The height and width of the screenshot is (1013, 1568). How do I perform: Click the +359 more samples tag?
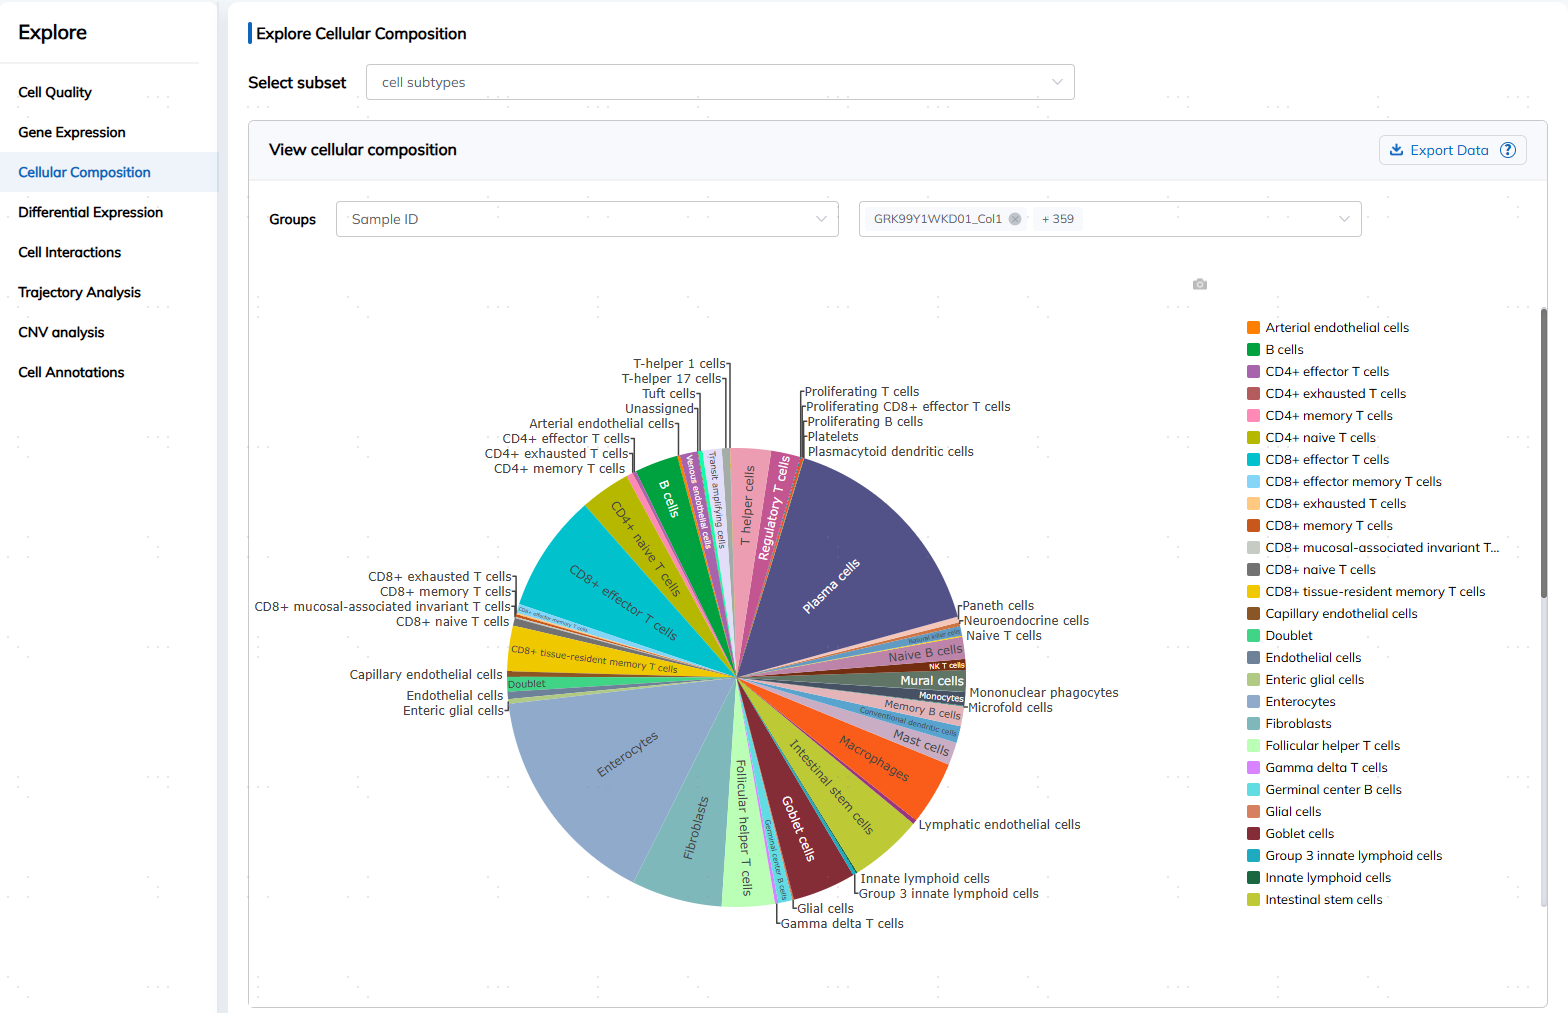click(x=1057, y=219)
